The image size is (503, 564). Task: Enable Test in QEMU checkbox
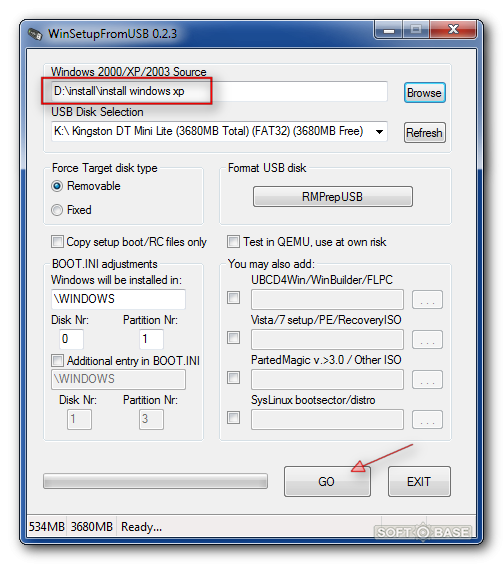coord(233,242)
